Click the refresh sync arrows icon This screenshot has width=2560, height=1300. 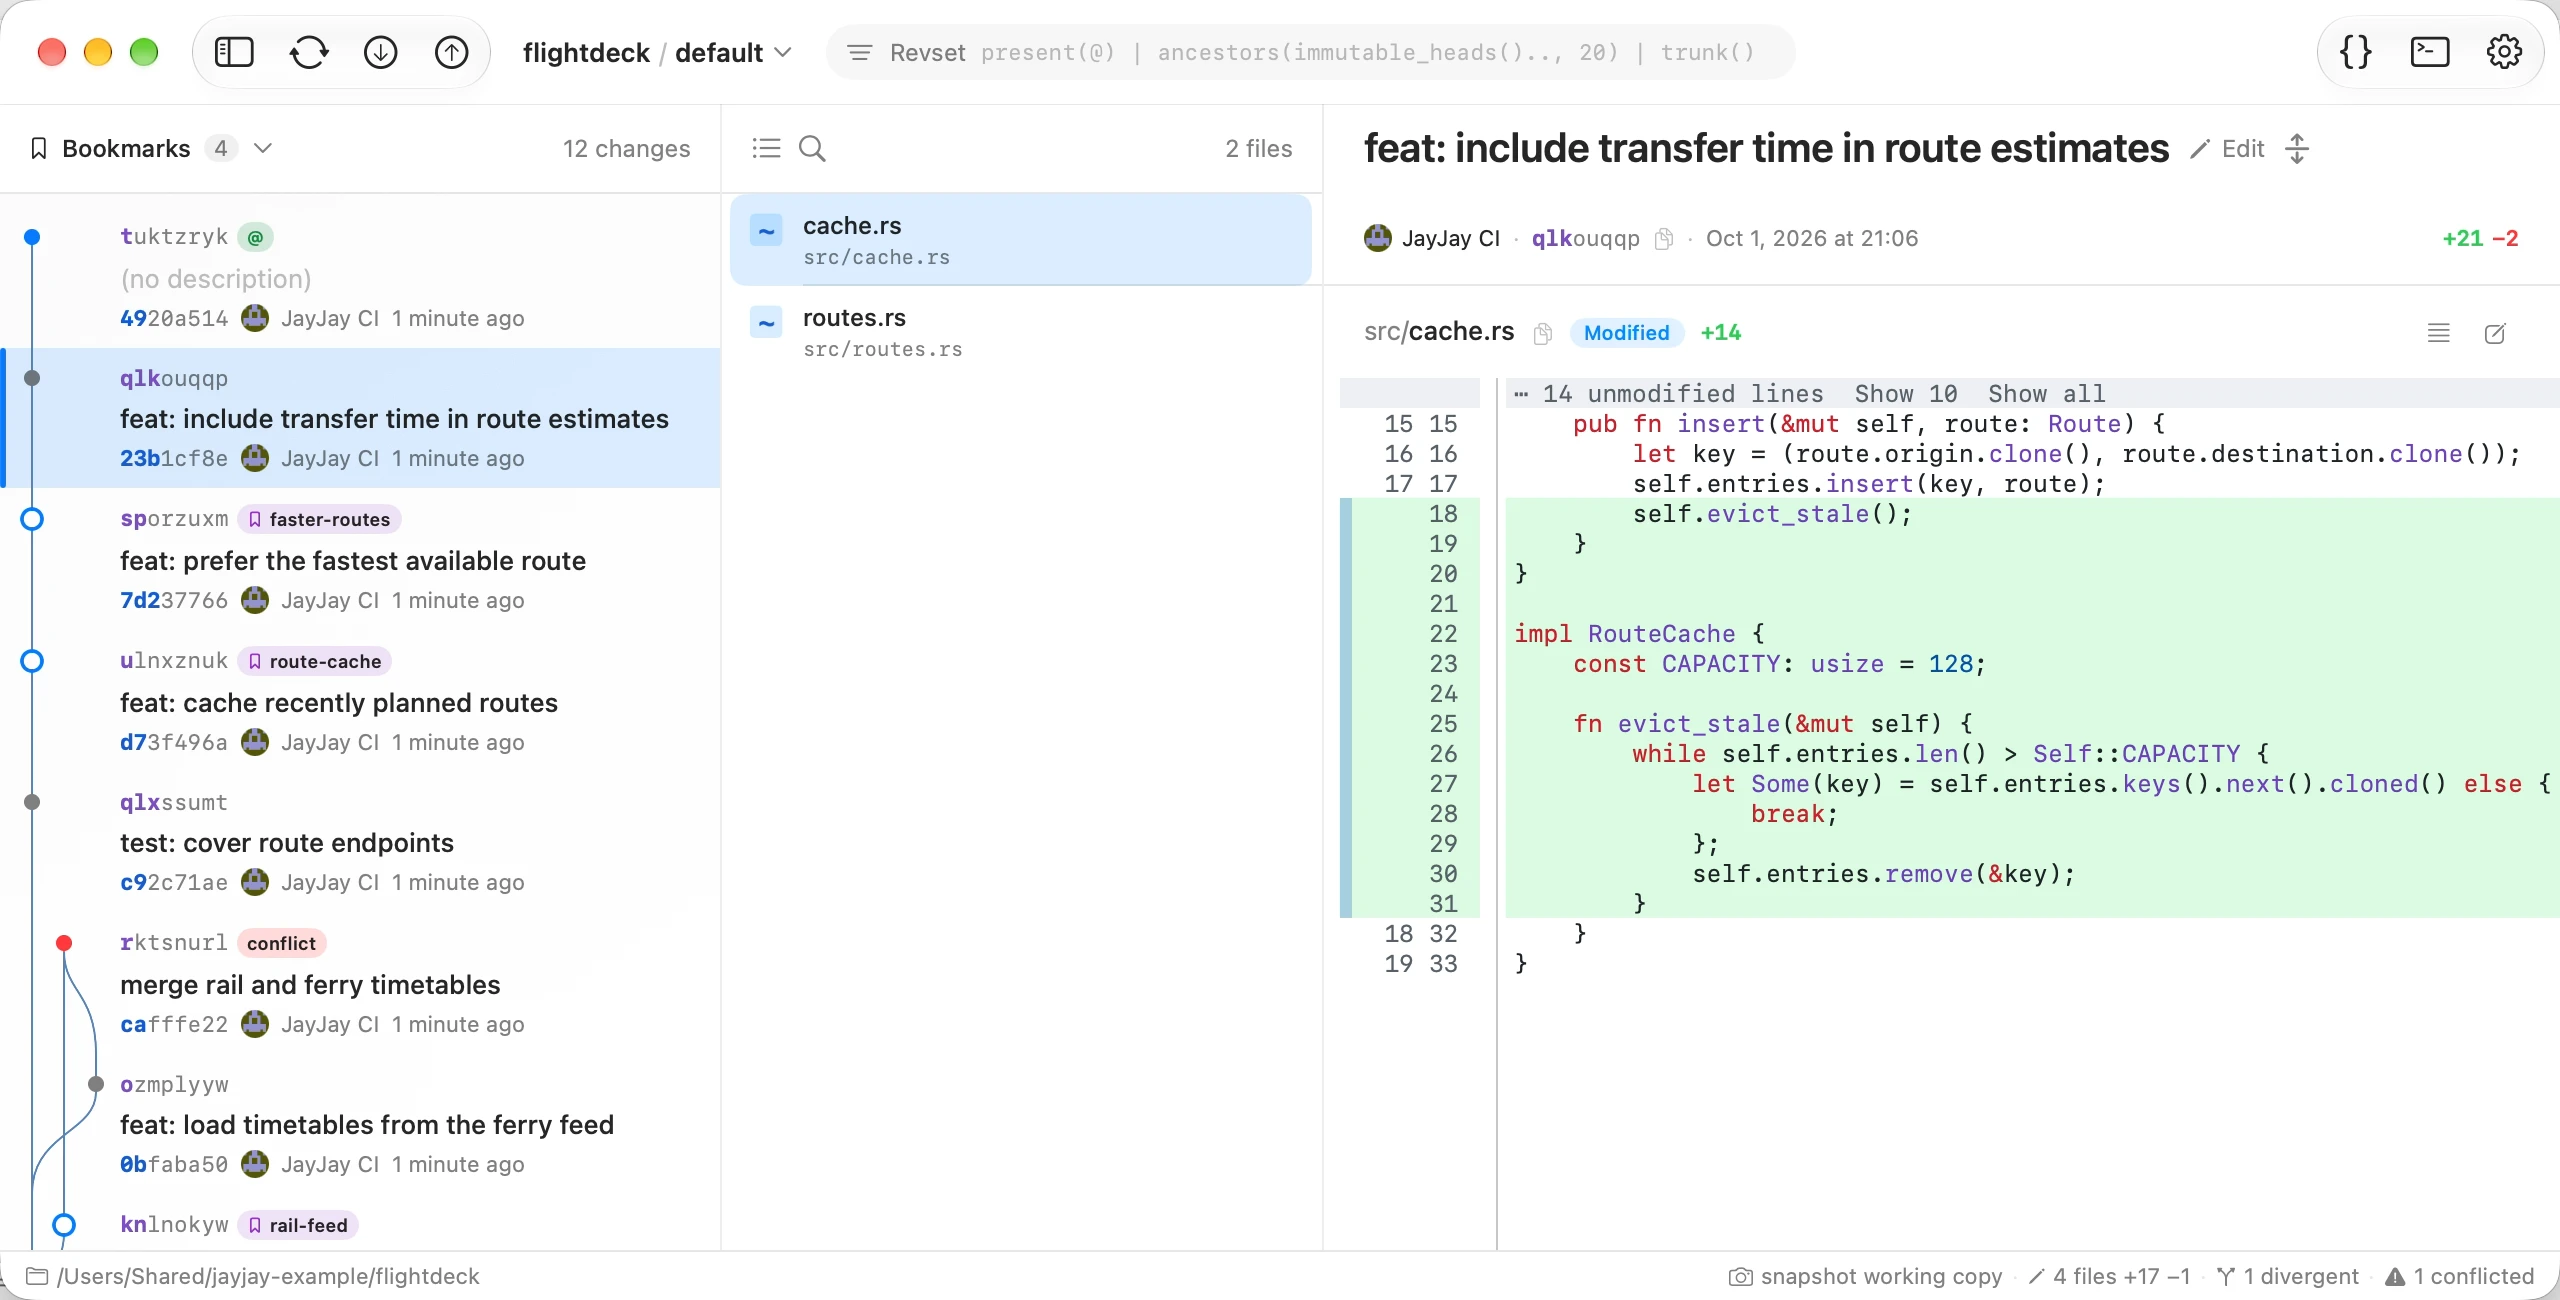309,52
